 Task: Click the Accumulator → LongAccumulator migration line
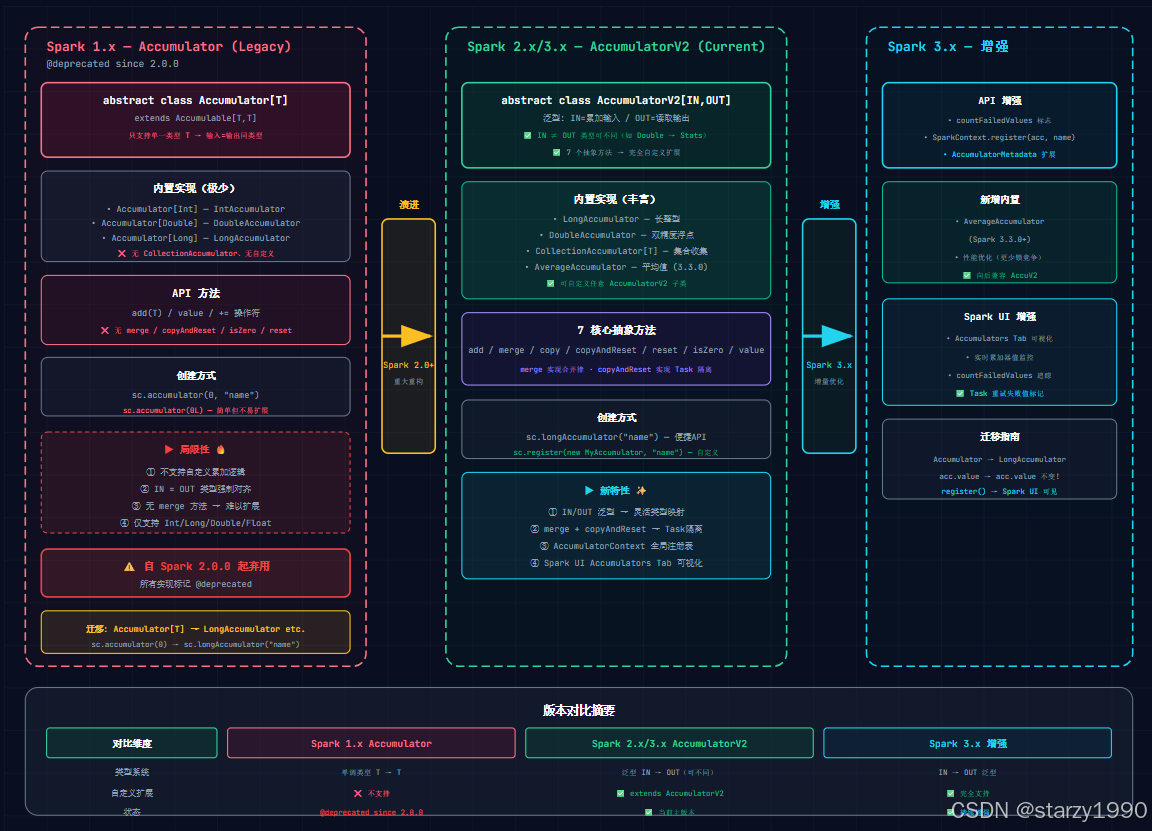pos(1000,459)
